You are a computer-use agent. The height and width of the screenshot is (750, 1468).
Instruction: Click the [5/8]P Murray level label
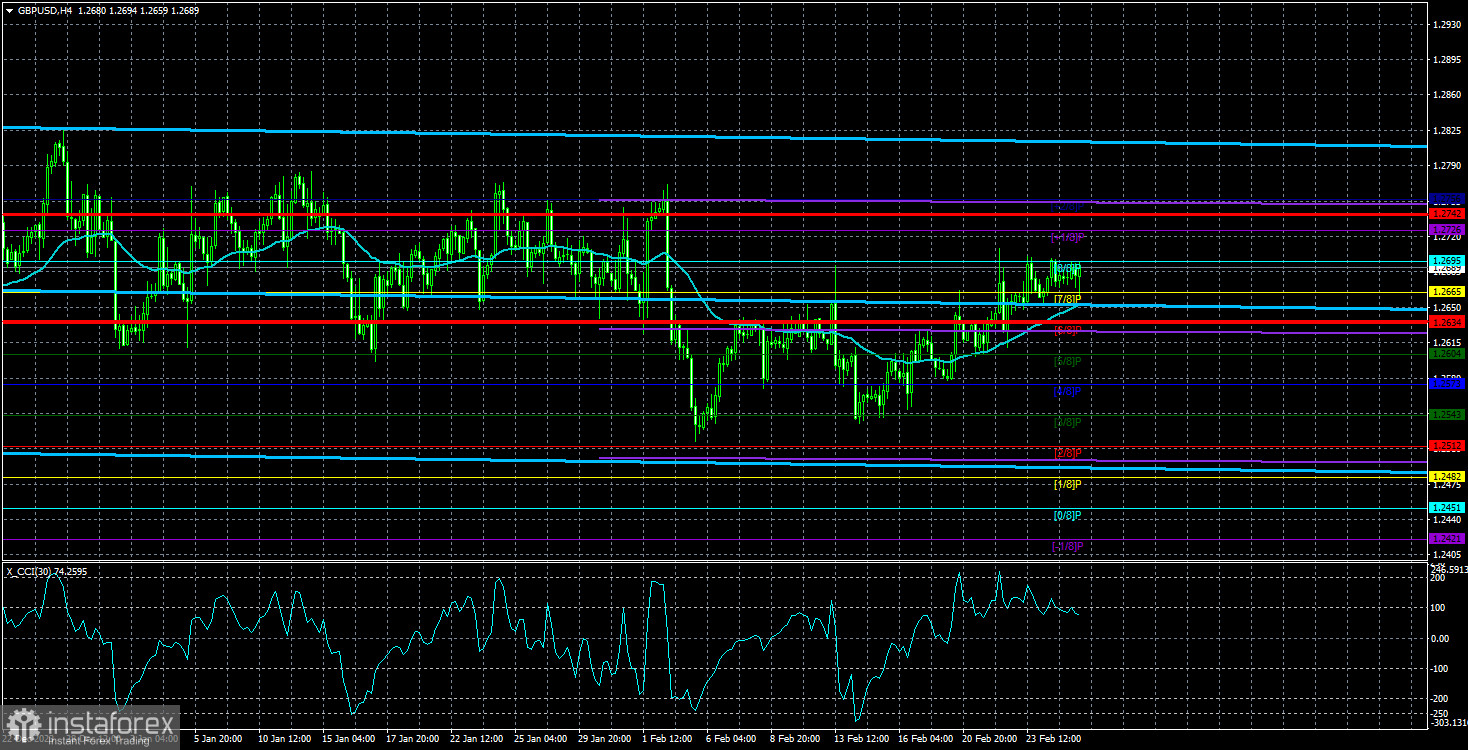point(1068,360)
